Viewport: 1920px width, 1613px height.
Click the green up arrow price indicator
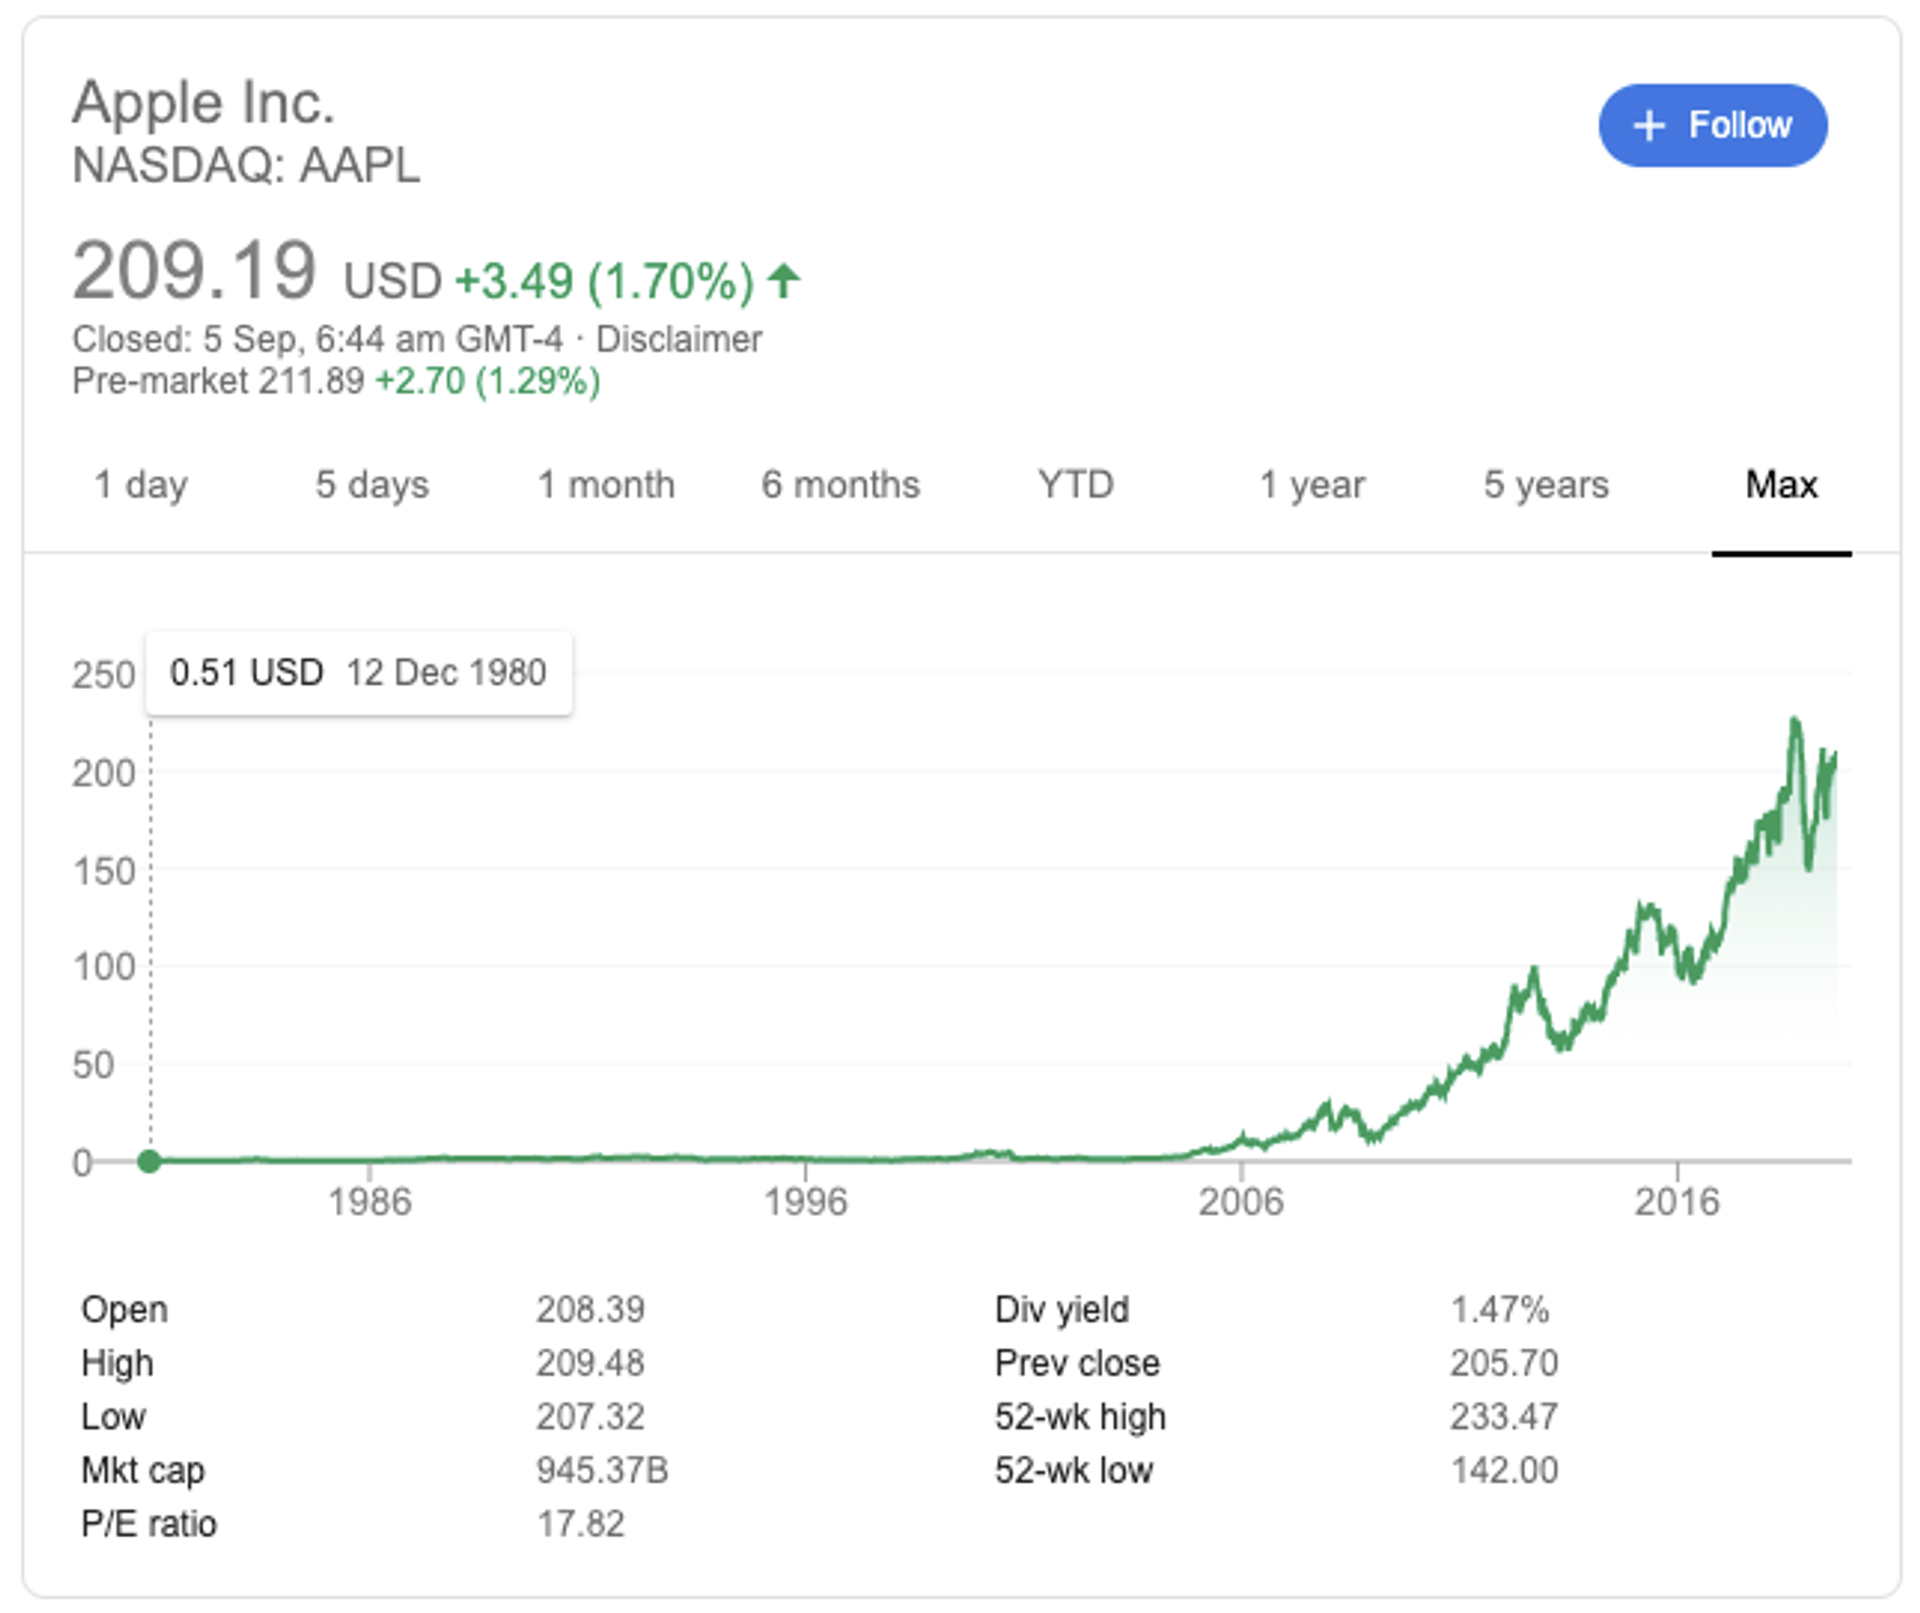pos(784,281)
